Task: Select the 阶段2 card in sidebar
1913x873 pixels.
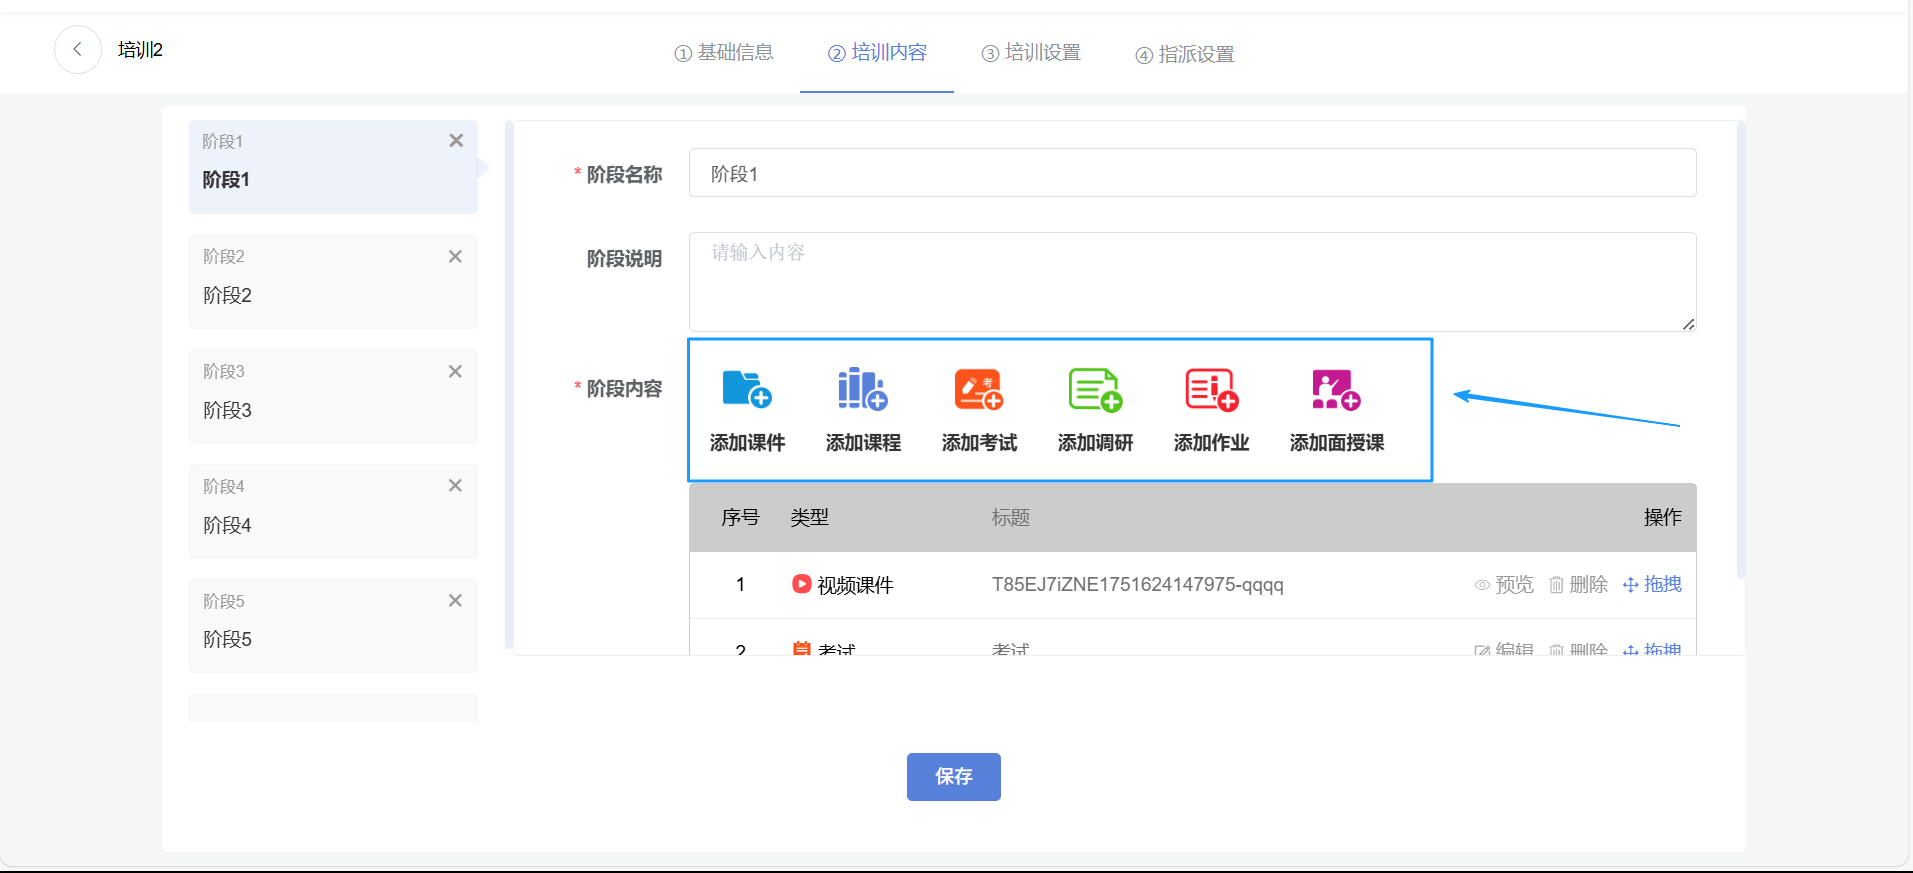Action: (333, 282)
